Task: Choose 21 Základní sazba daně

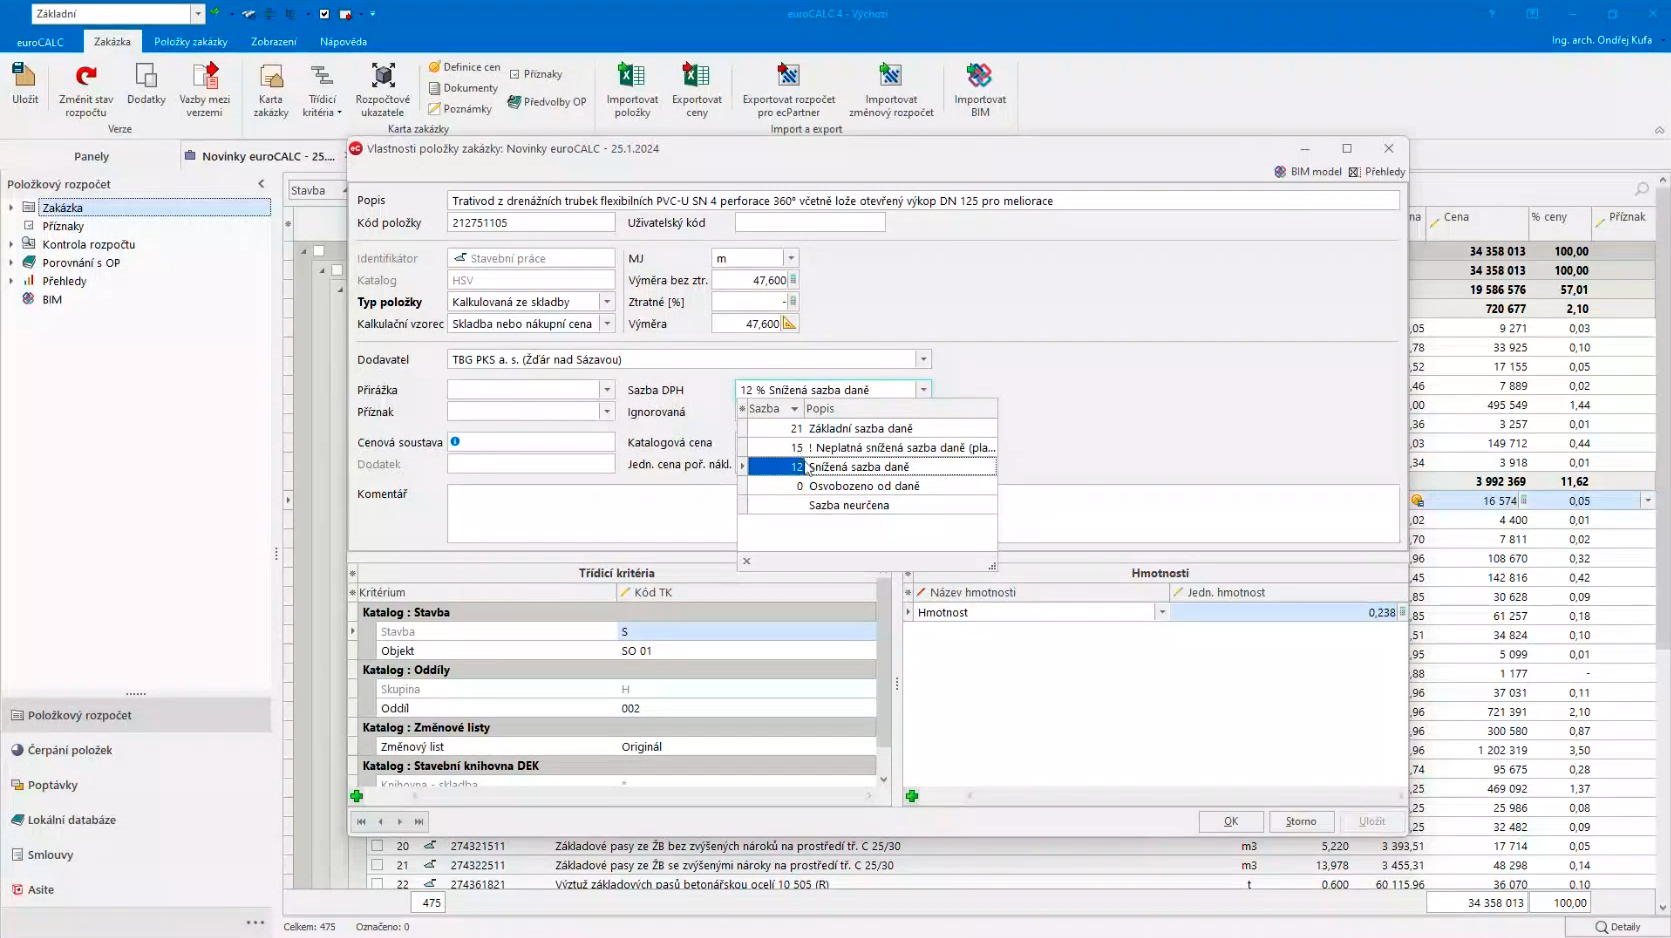Action: click(872, 428)
